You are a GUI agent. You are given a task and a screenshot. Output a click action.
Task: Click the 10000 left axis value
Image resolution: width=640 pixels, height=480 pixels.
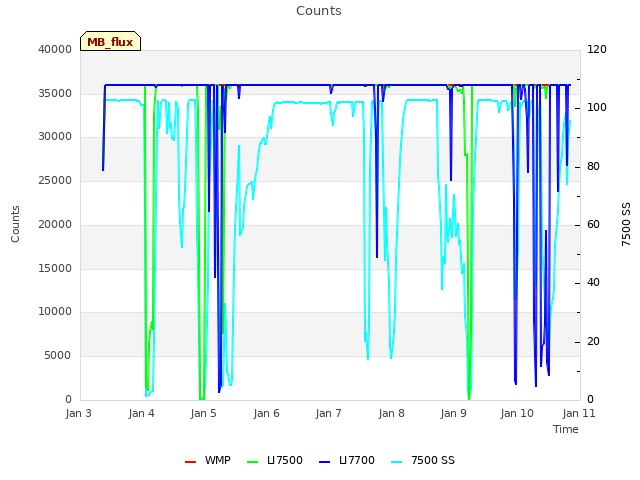click(x=55, y=311)
